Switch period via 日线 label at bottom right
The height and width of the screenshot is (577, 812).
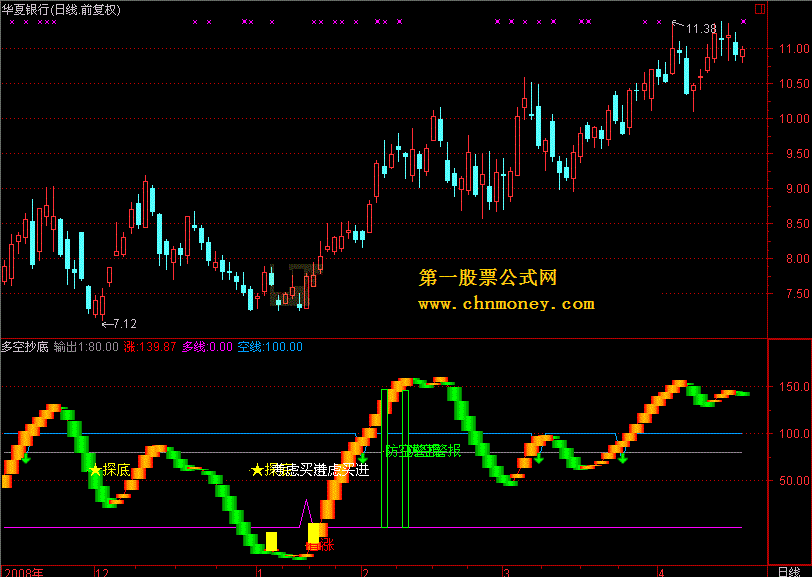pyautogui.click(x=790, y=571)
